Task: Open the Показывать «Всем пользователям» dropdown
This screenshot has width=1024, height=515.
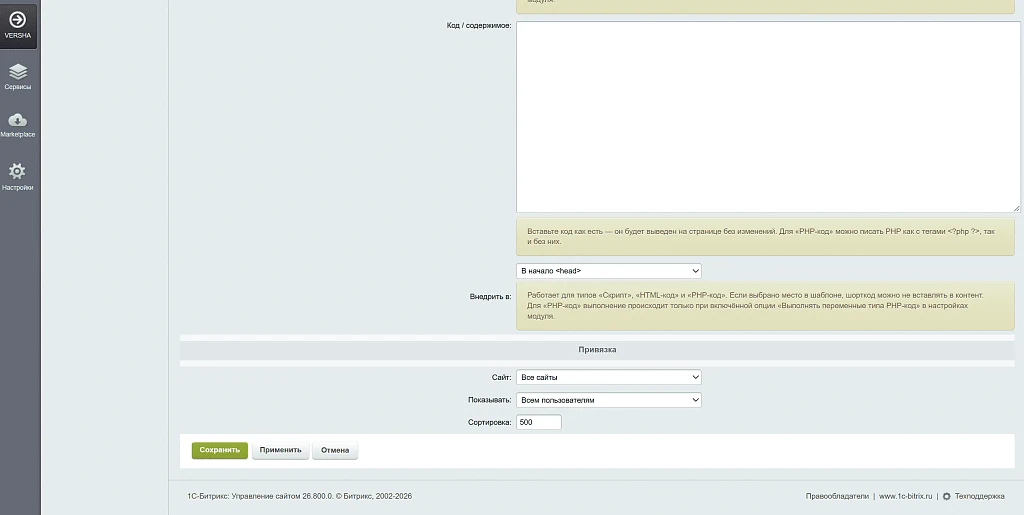Action: pos(609,400)
